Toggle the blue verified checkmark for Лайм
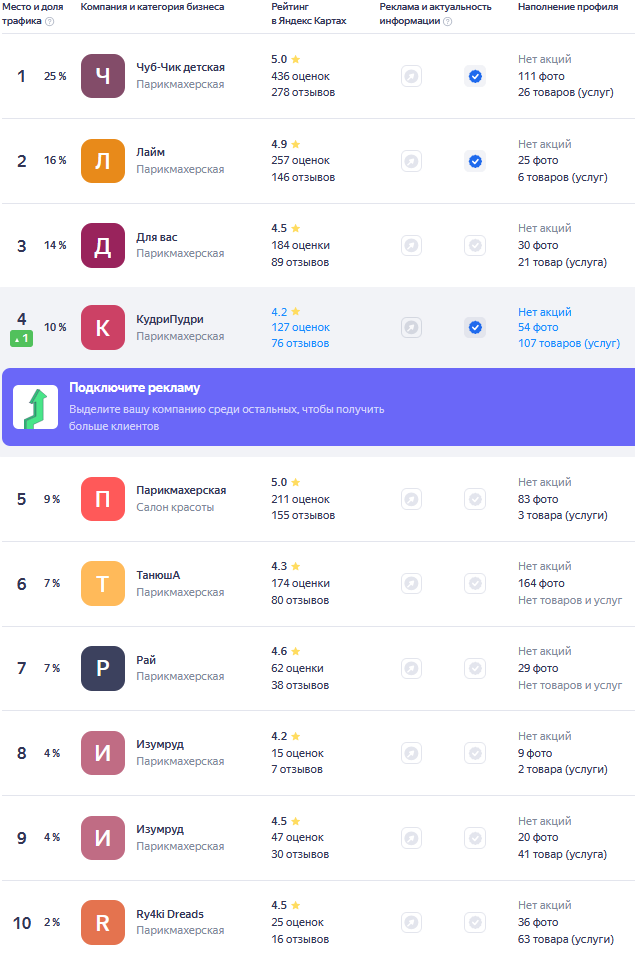635x955 pixels. 475,161
